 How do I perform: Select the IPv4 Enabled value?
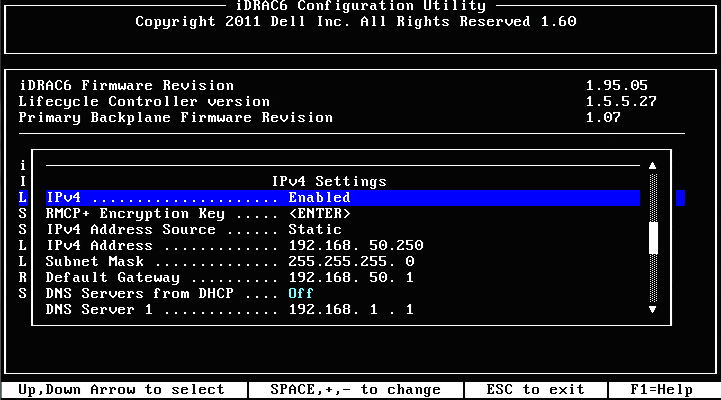[x=319, y=198]
